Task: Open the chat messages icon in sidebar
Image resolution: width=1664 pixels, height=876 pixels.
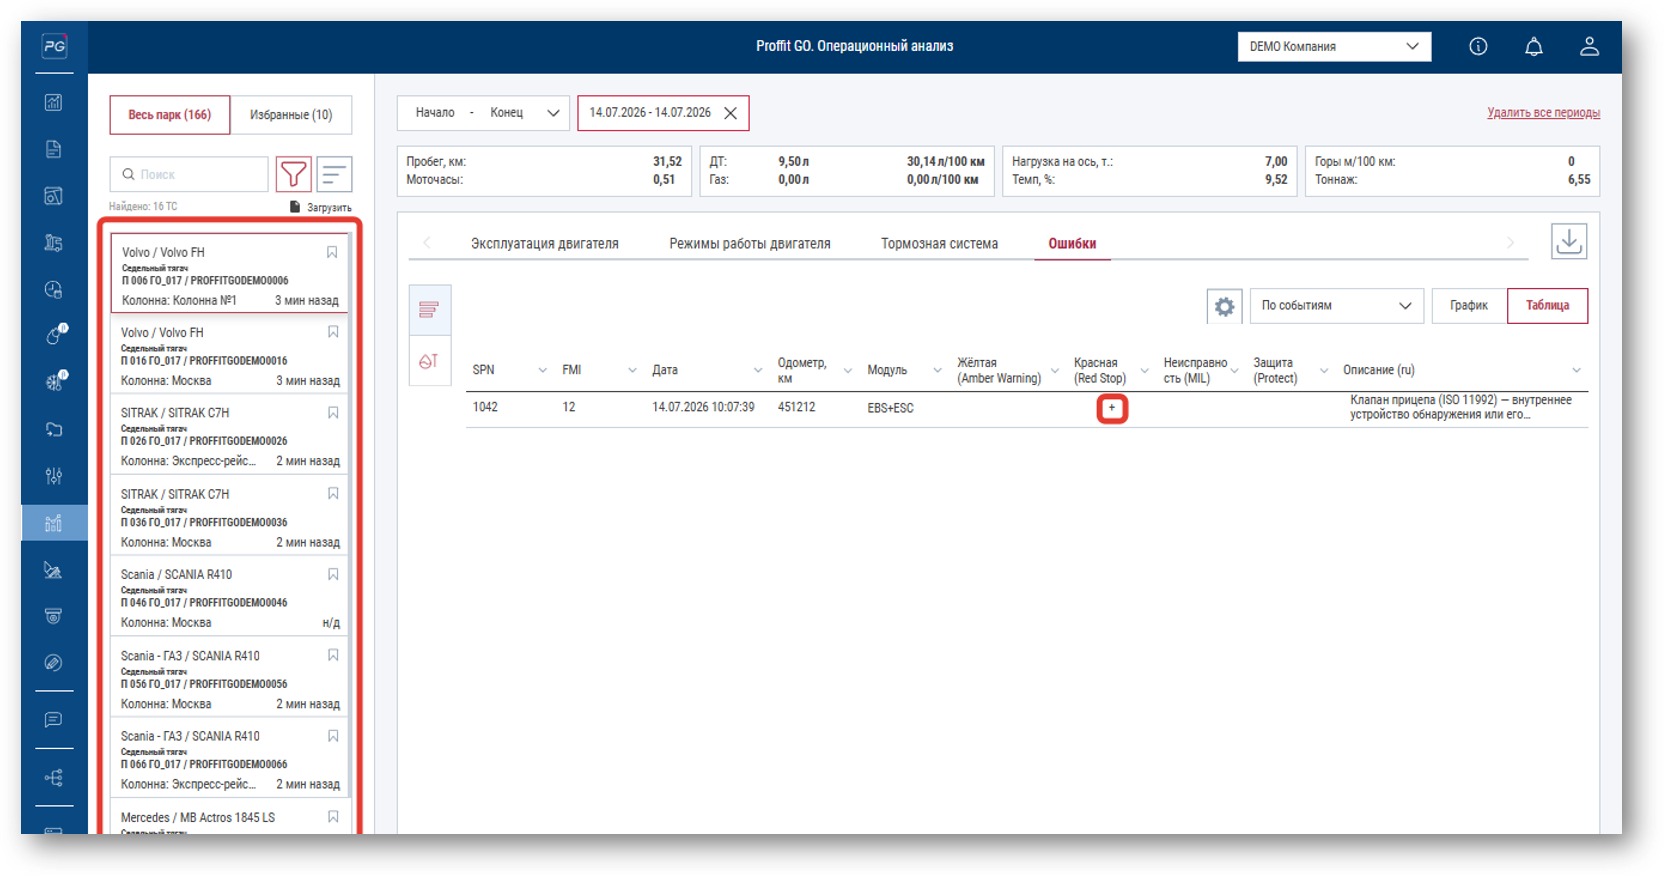Action: [x=54, y=720]
